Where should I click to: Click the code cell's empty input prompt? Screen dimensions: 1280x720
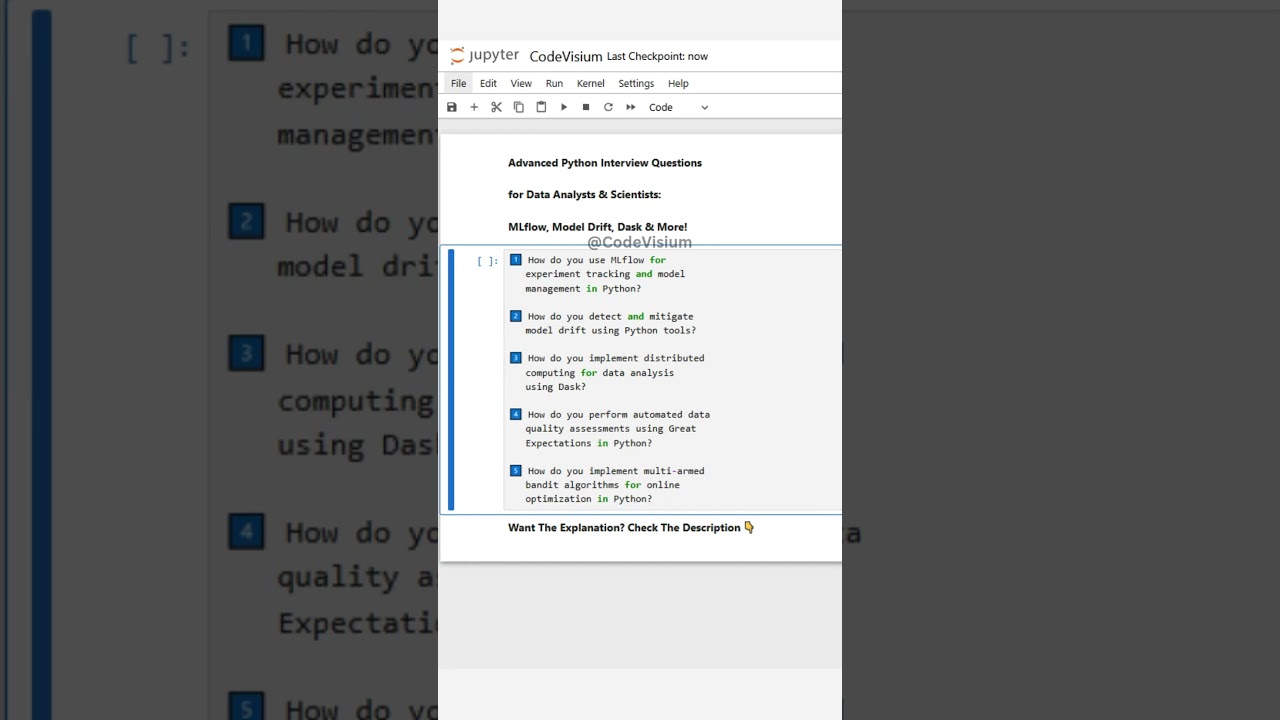click(x=487, y=261)
